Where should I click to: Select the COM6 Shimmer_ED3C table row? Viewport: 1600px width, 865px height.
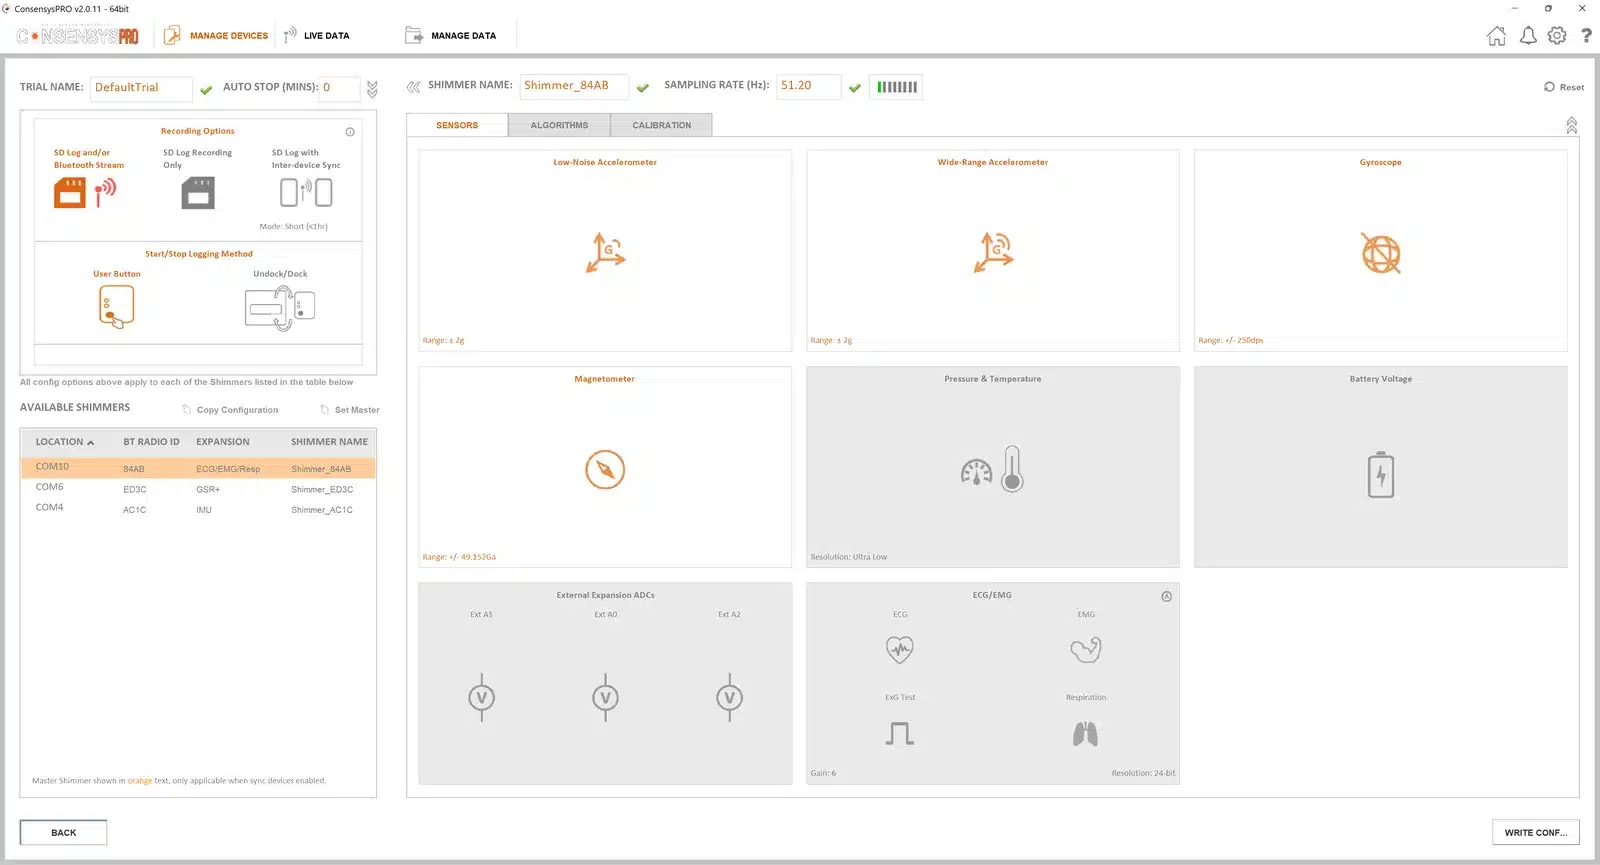(x=198, y=488)
